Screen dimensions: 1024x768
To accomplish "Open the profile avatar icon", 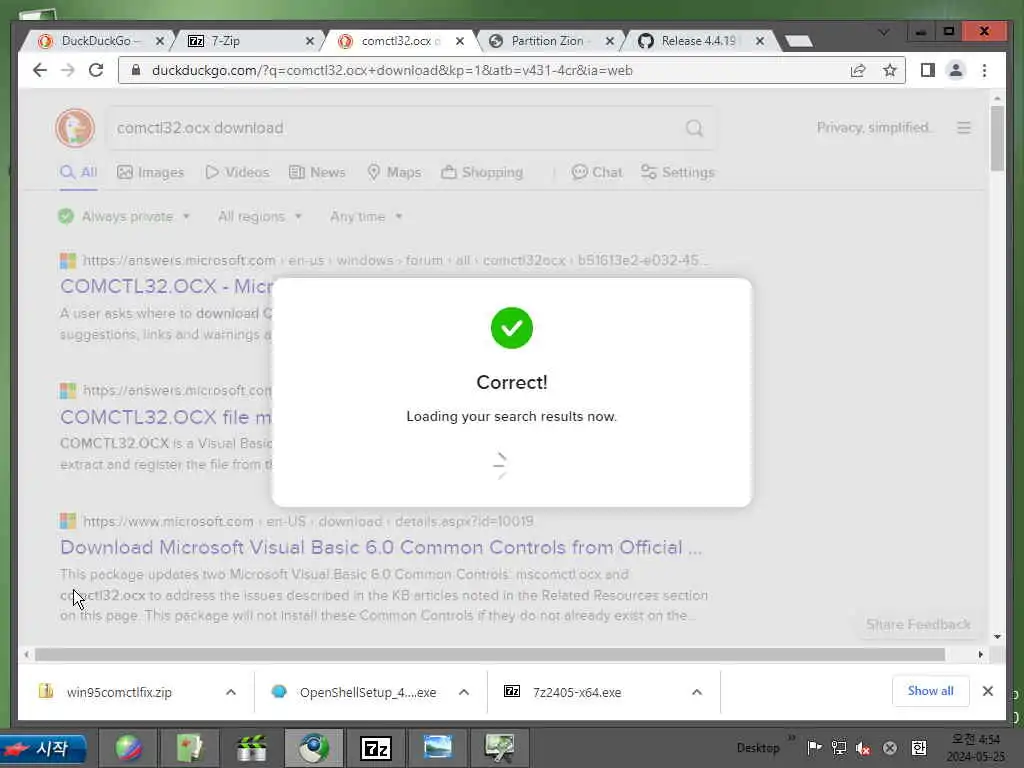I will pos(955,71).
